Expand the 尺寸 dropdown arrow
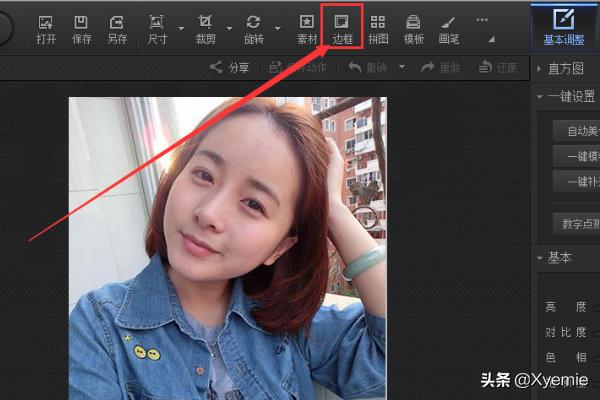 (181, 28)
